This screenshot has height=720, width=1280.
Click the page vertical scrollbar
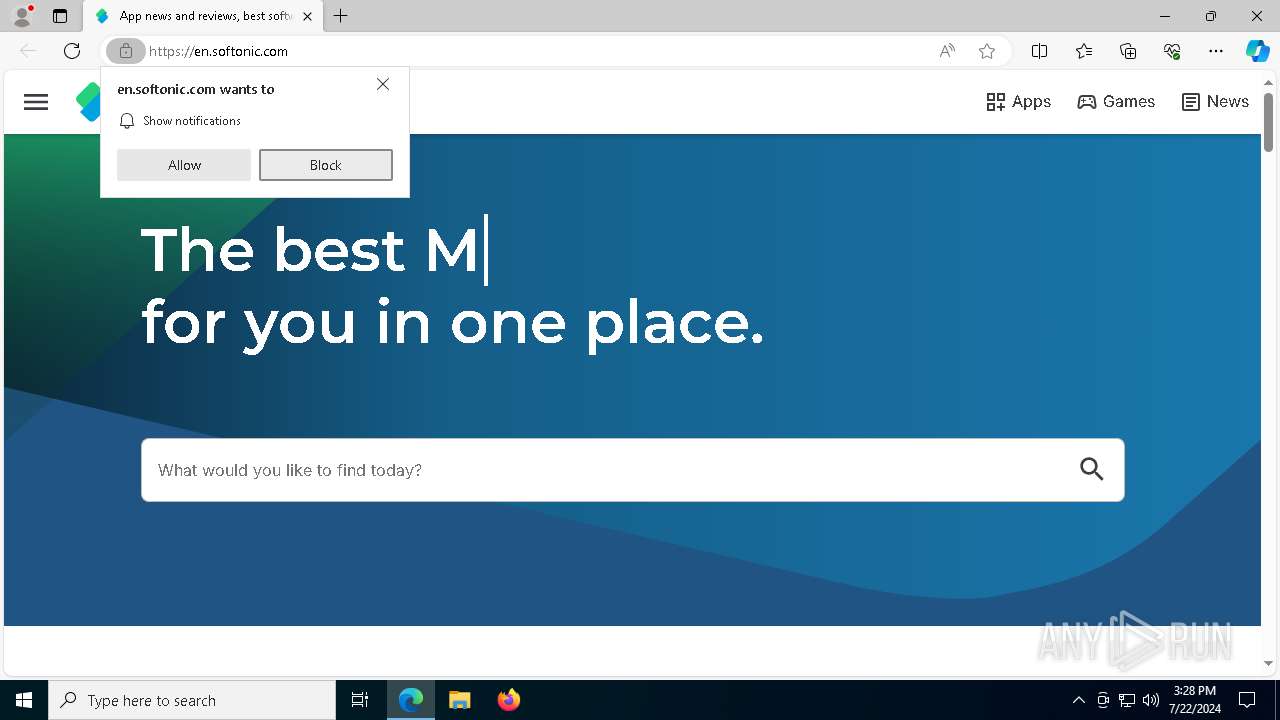point(1268,122)
